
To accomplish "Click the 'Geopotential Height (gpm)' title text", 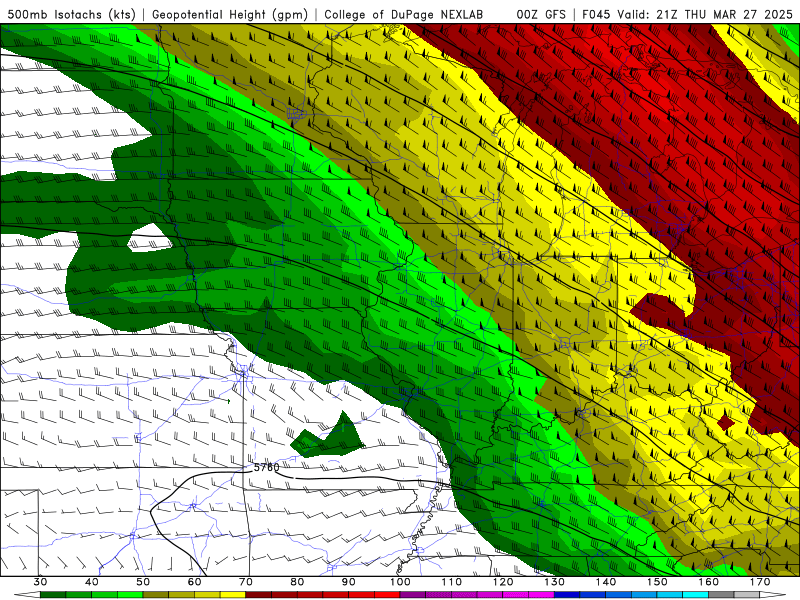I will click(x=230, y=14).
